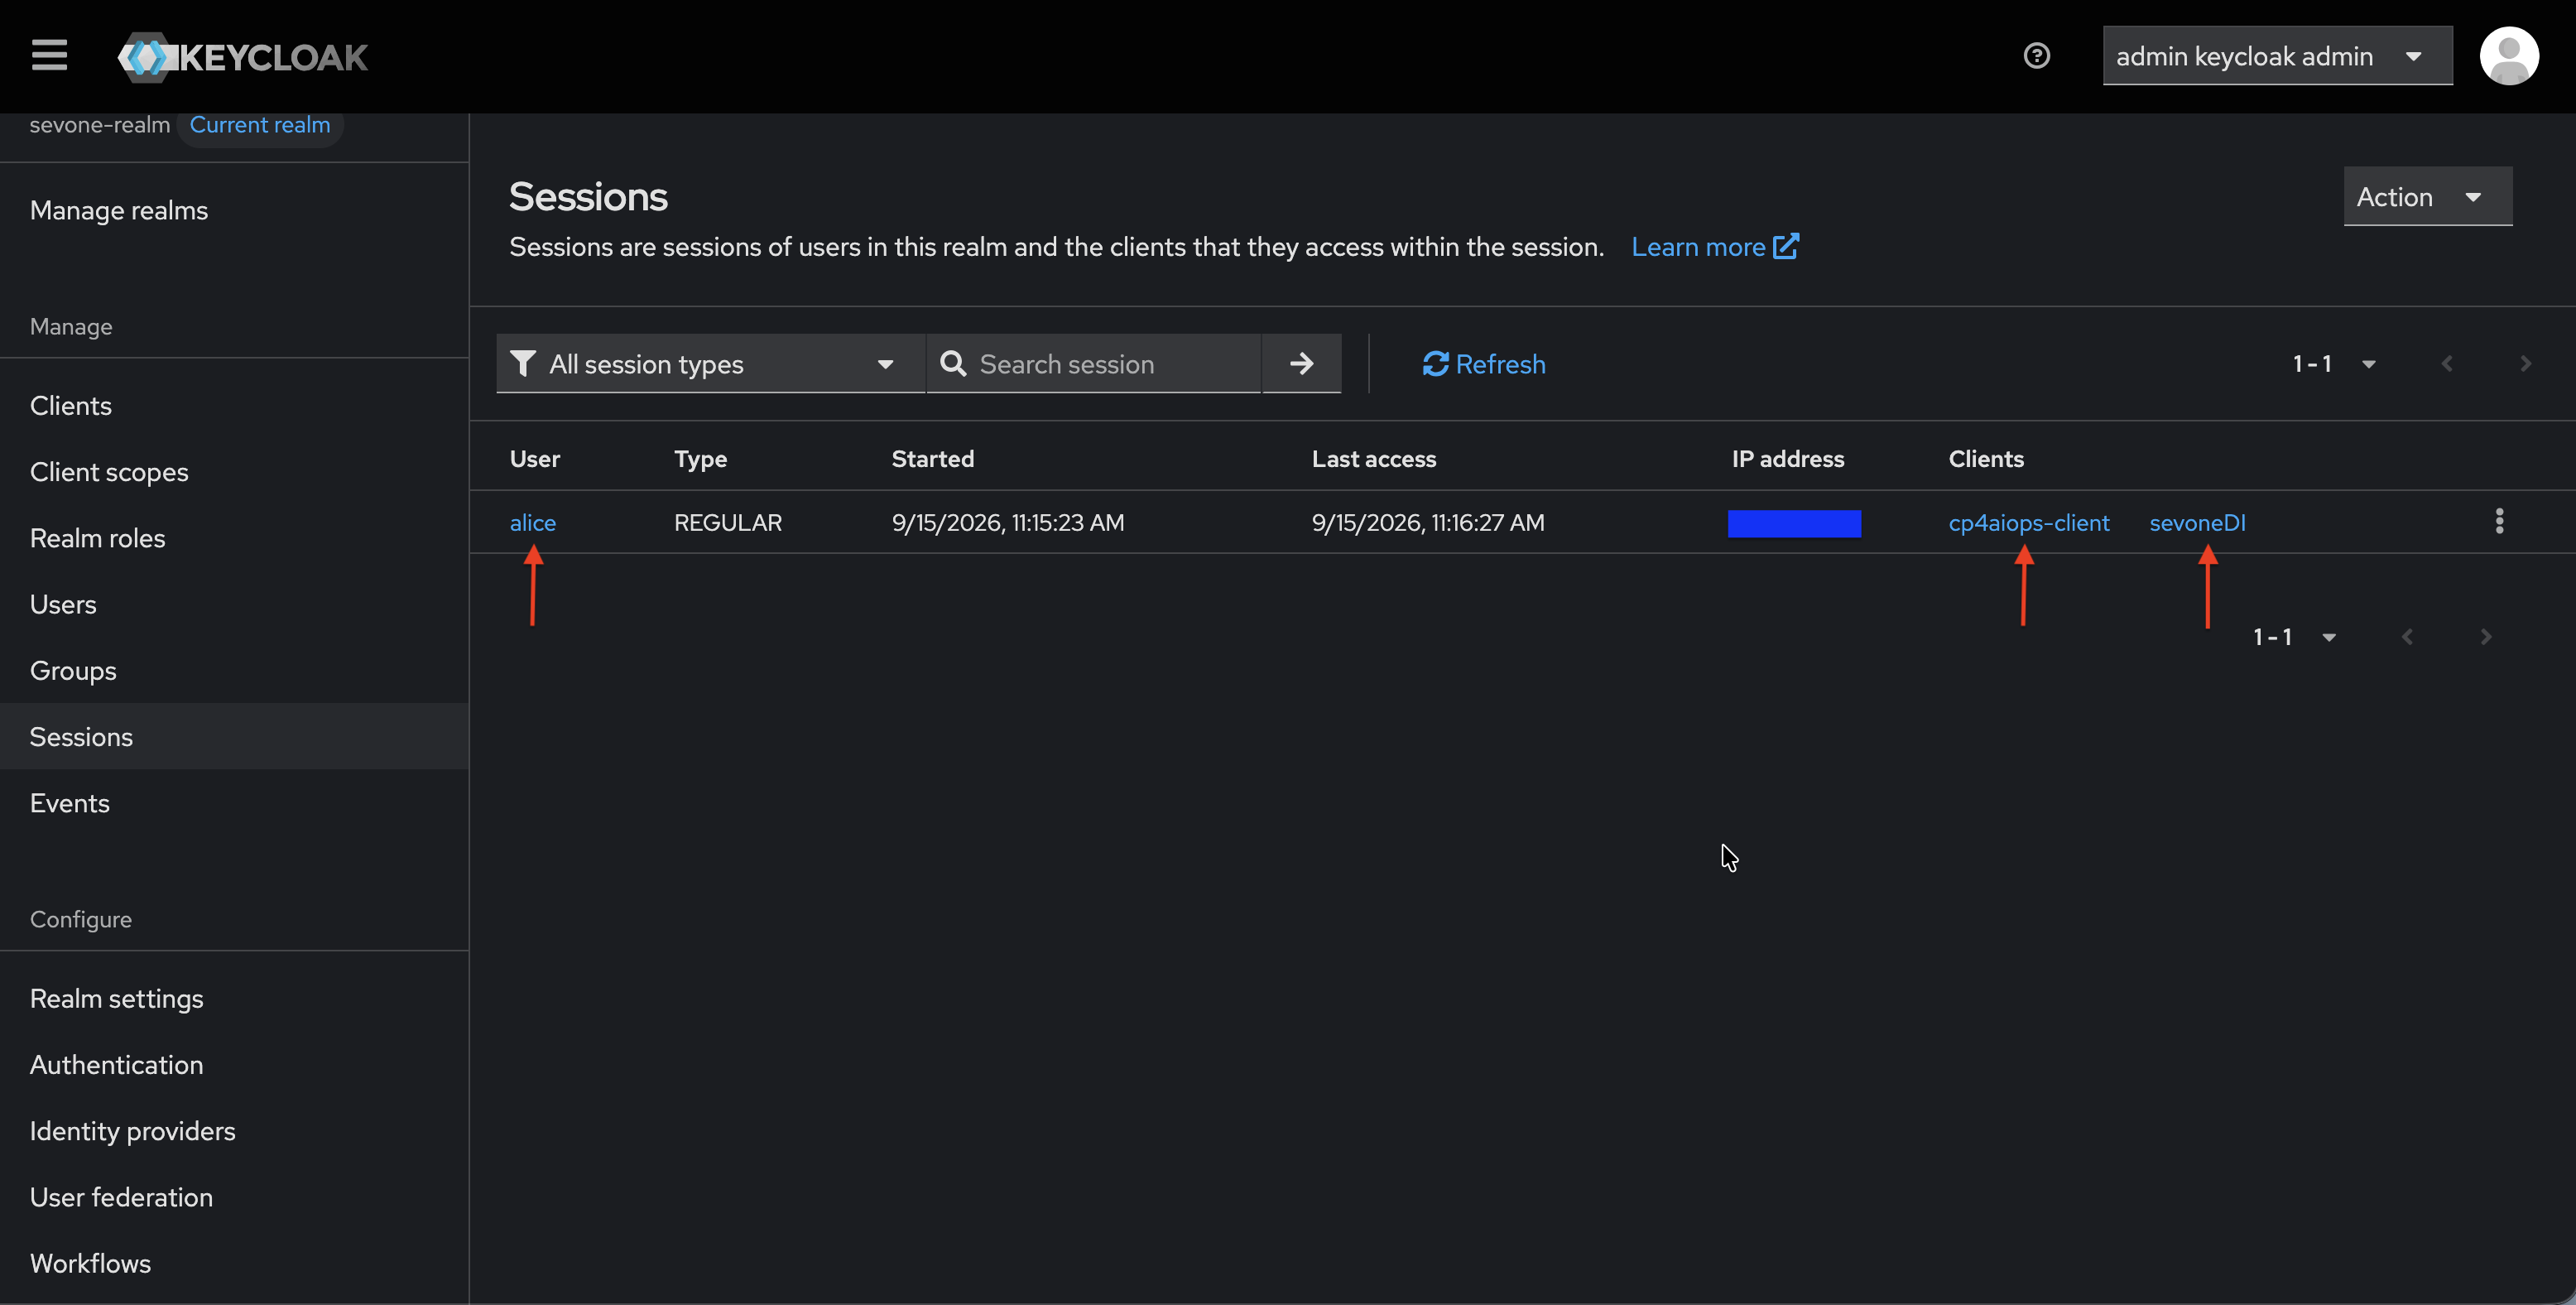Open Manage realms in sidebar
Image resolution: width=2576 pixels, height=1305 pixels.
pos(119,210)
